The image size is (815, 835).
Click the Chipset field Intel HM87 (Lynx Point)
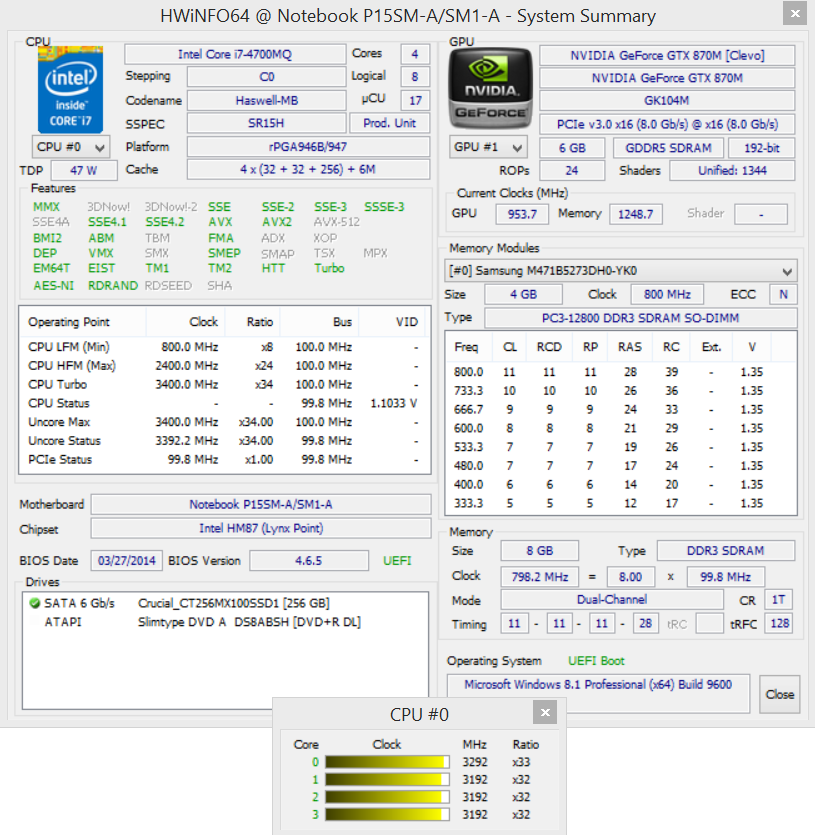261,528
